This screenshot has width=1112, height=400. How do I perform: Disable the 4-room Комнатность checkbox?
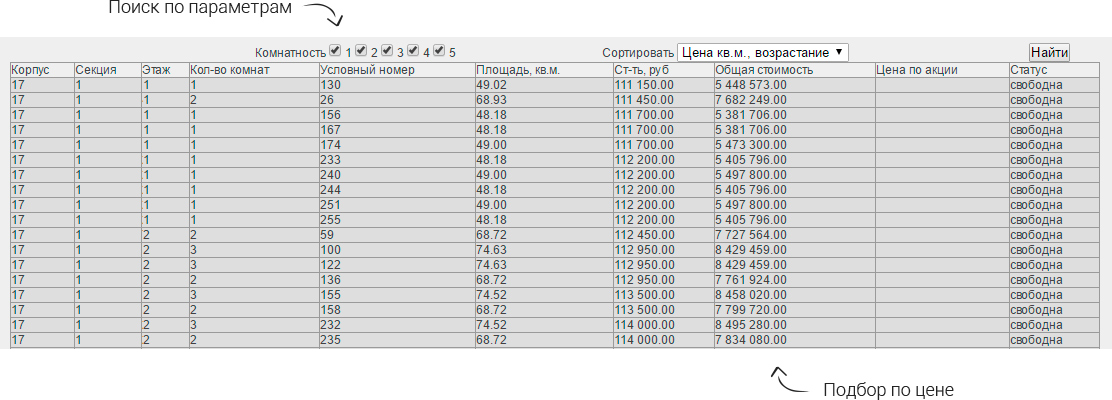(x=413, y=50)
